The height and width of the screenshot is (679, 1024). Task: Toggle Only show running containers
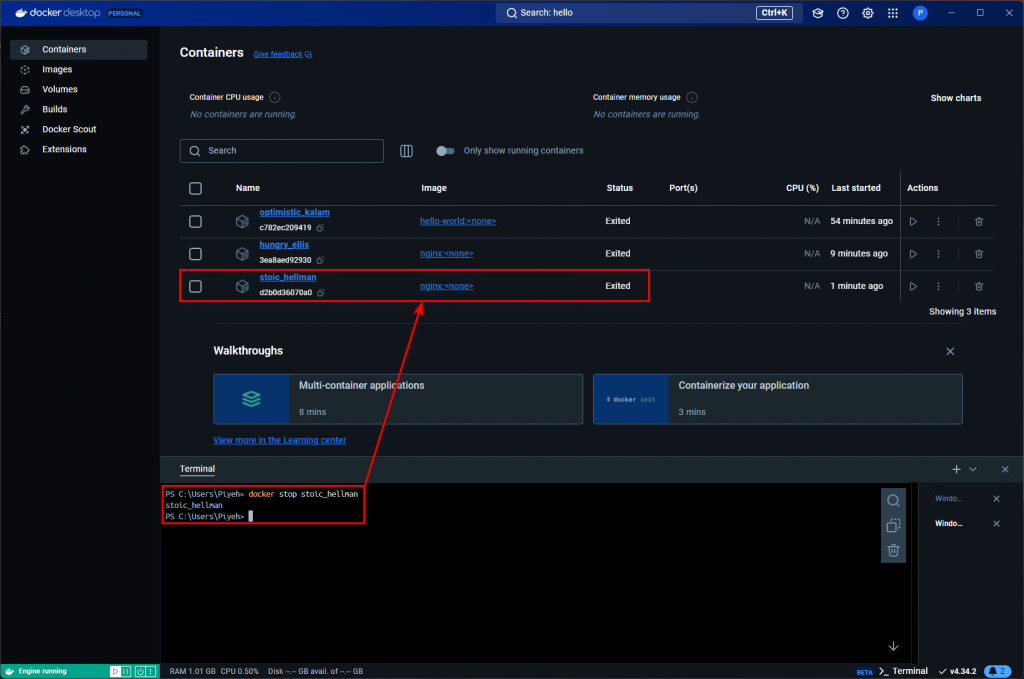click(445, 151)
